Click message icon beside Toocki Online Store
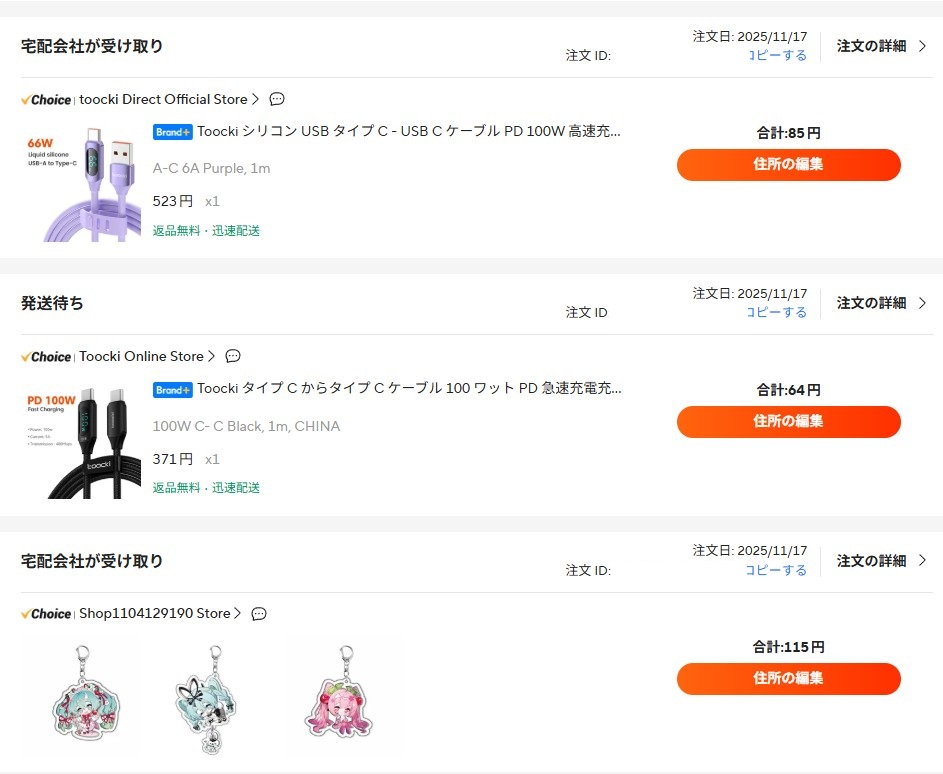The image size is (943, 774). point(233,356)
